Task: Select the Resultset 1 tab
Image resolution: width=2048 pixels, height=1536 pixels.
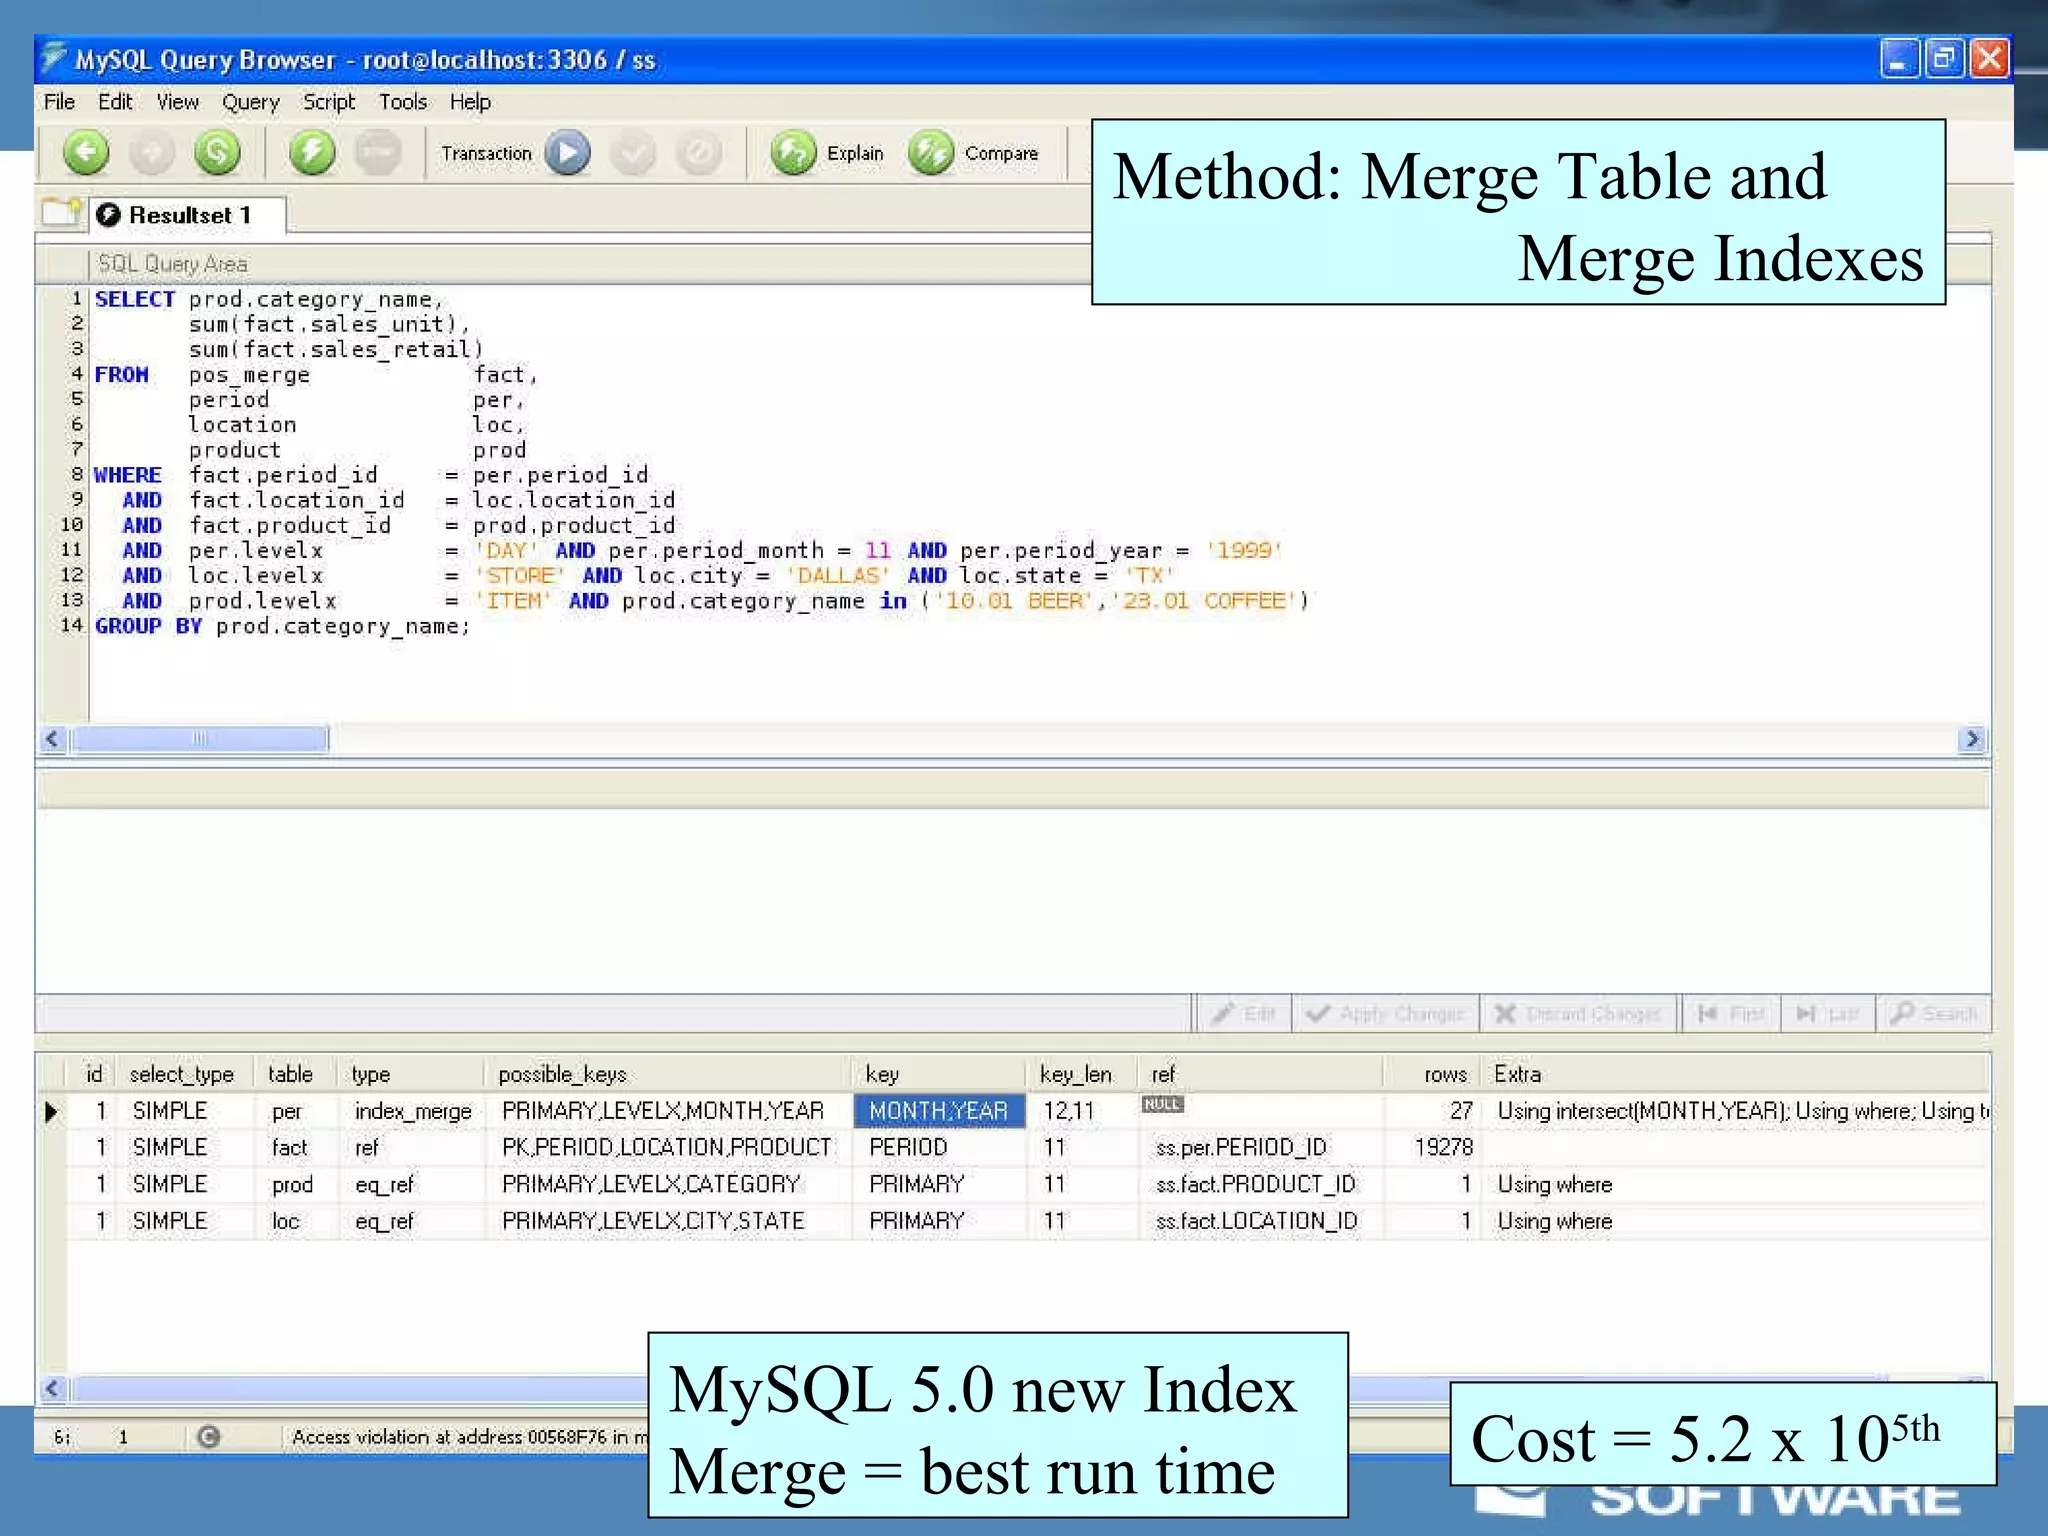Action: point(188,215)
